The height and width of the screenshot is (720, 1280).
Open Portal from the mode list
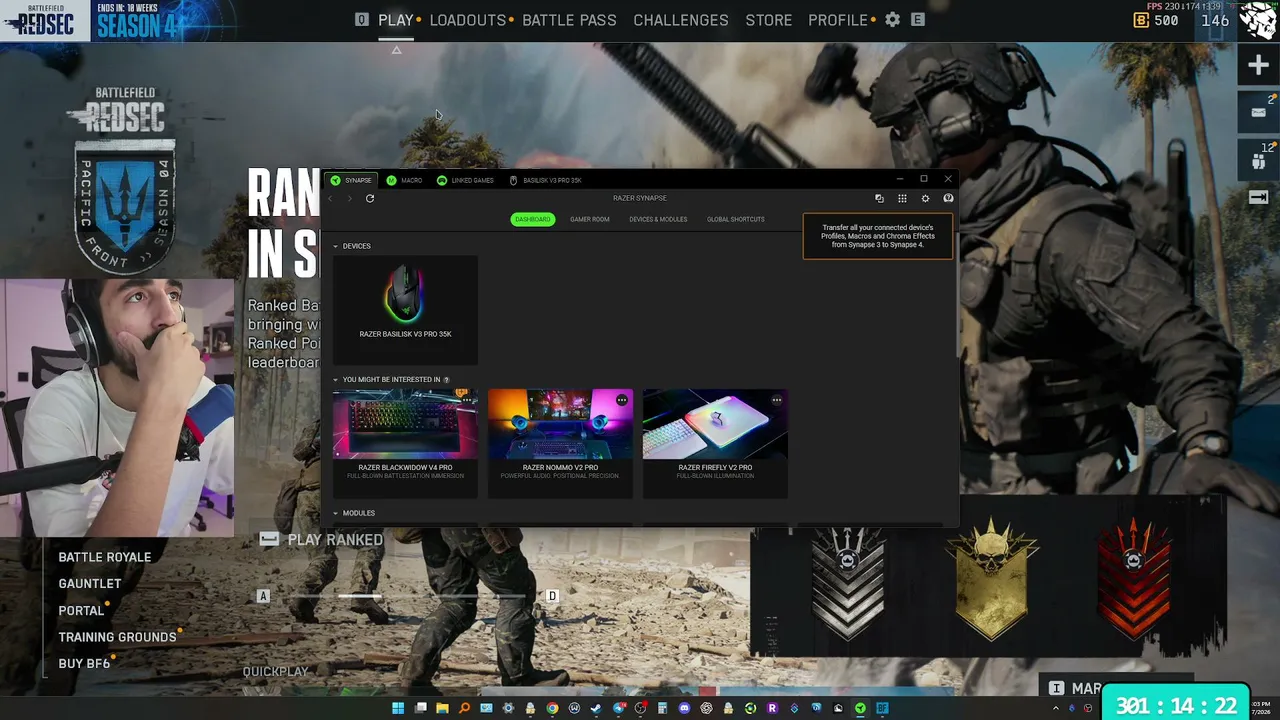(81, 610)
